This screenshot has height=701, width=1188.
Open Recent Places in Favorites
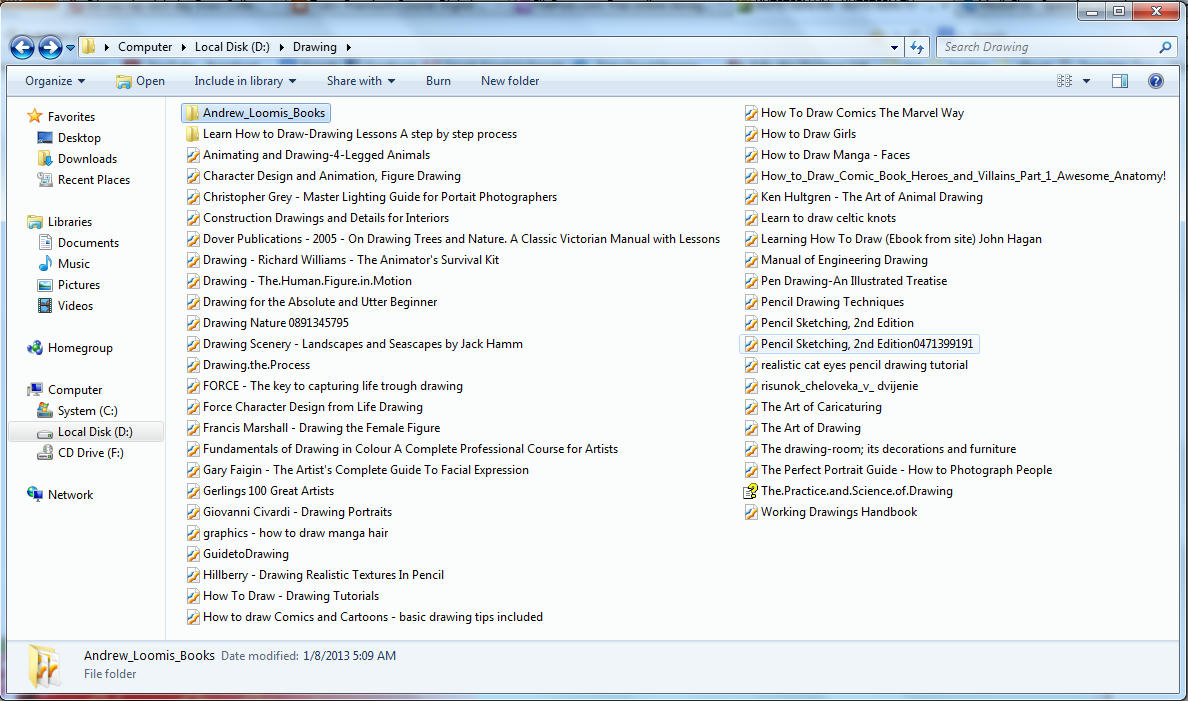tap(83, 180)
